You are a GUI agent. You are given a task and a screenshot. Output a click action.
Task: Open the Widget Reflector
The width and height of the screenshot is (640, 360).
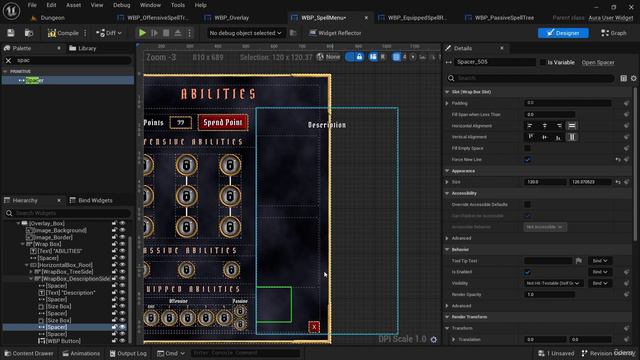point(335,33)
